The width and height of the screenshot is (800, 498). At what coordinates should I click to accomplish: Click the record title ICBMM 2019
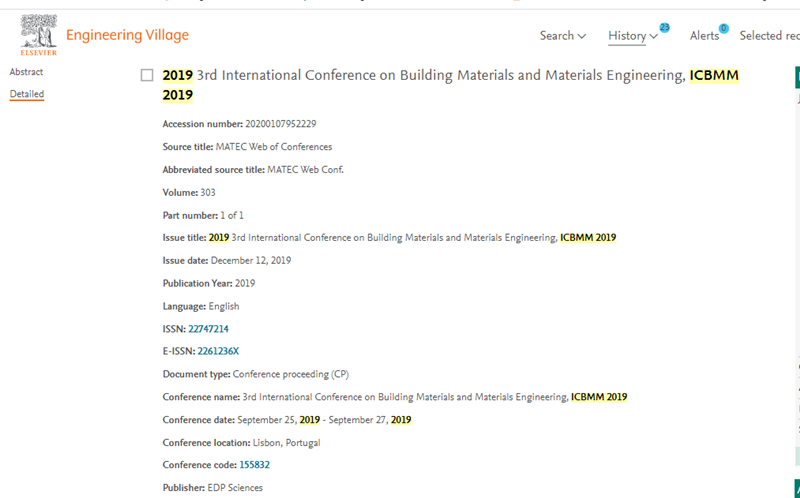point(451,85)
